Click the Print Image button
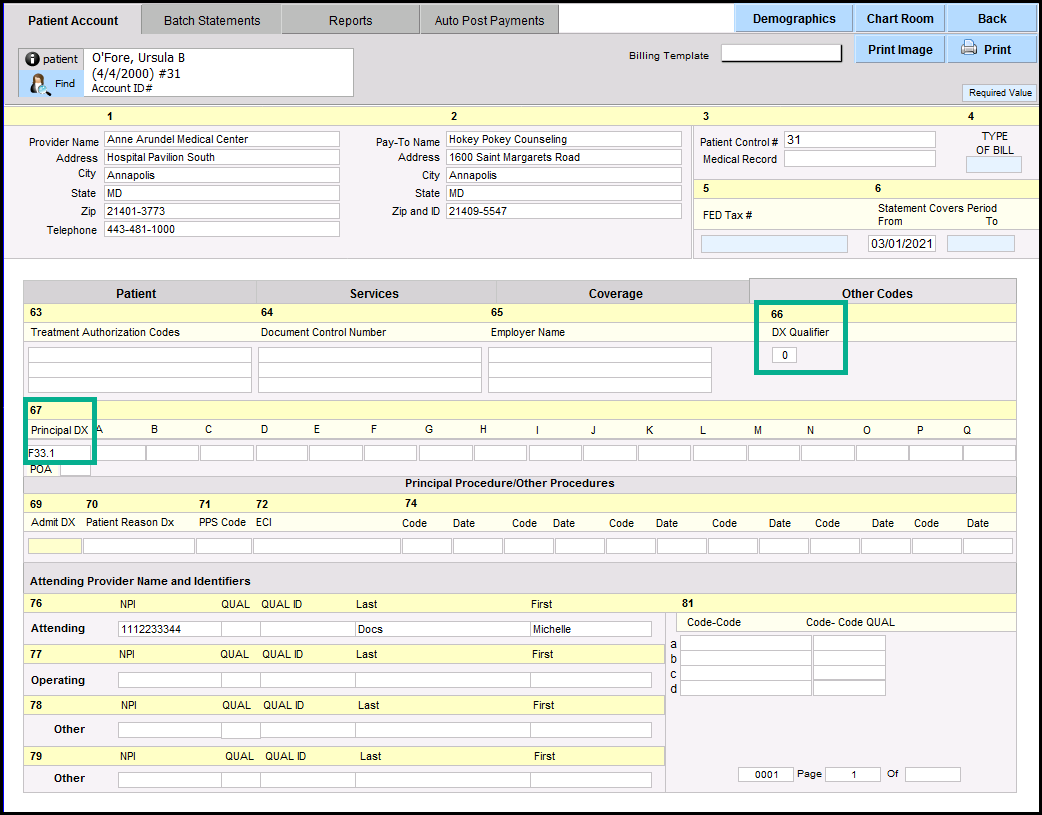The image size is (1042, 815). point(899,49)
